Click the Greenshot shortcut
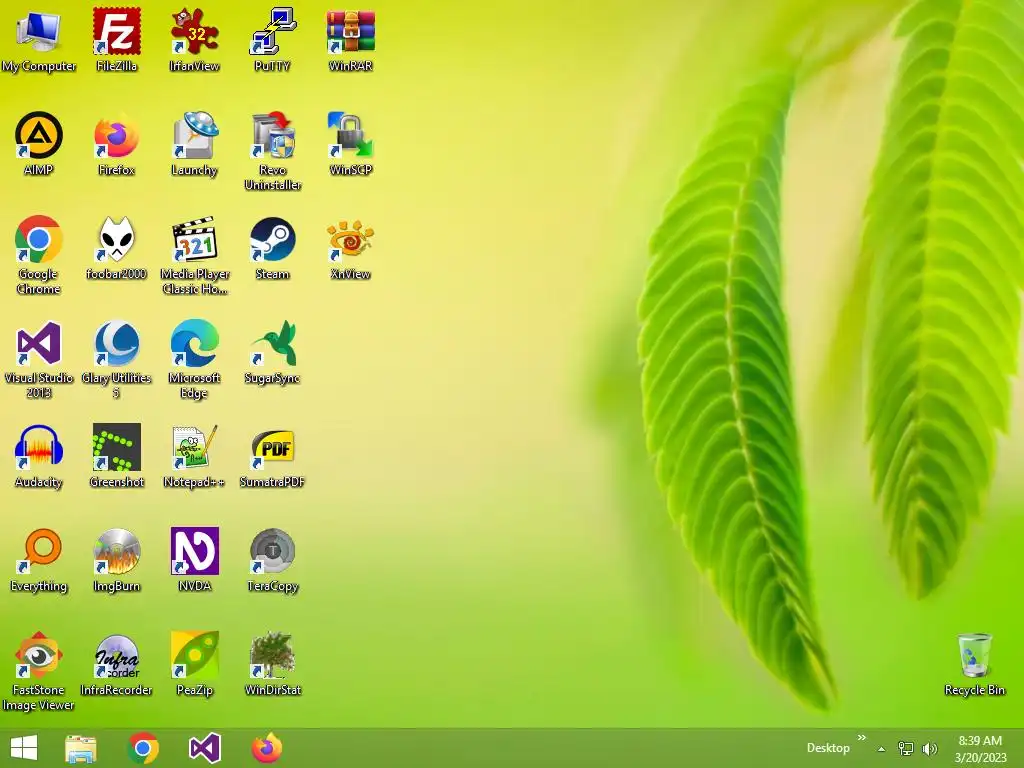1024x768 pixels. 116,456
